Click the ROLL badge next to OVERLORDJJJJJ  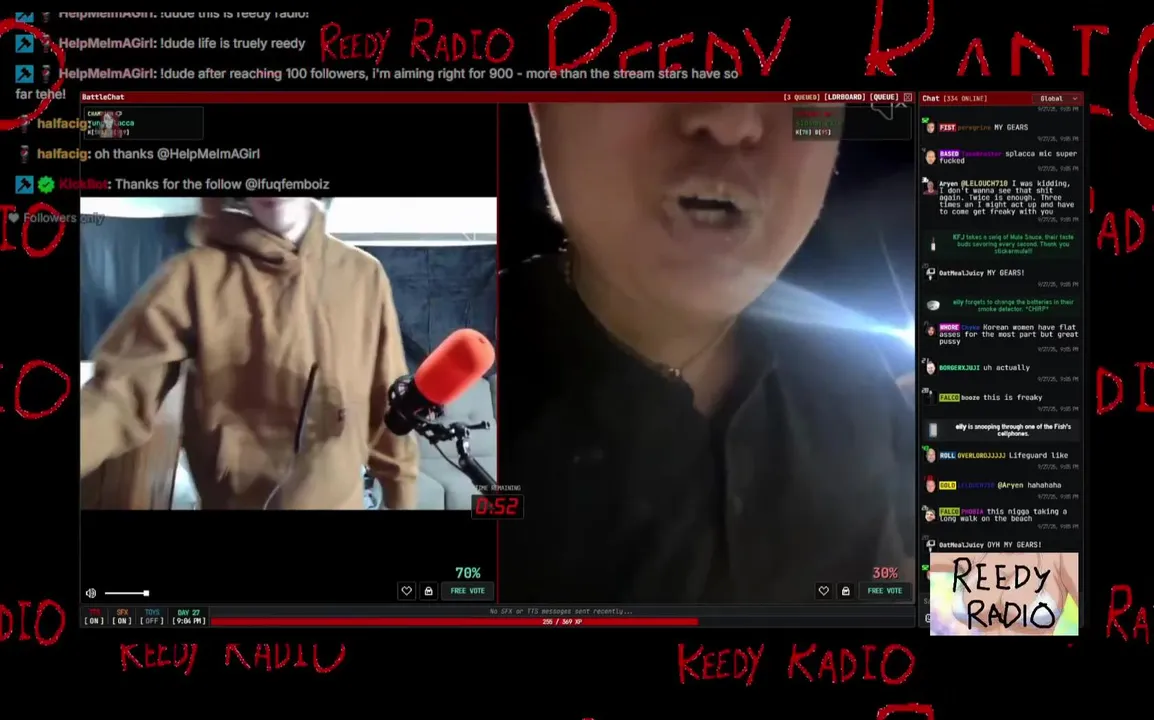tap(947, 456)
